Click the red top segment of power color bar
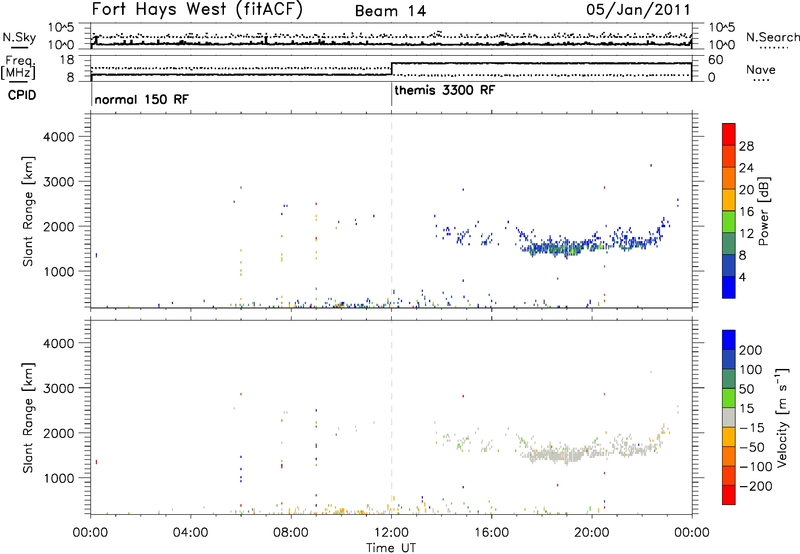Screen dimensions: 800x554 coord(729,134)
